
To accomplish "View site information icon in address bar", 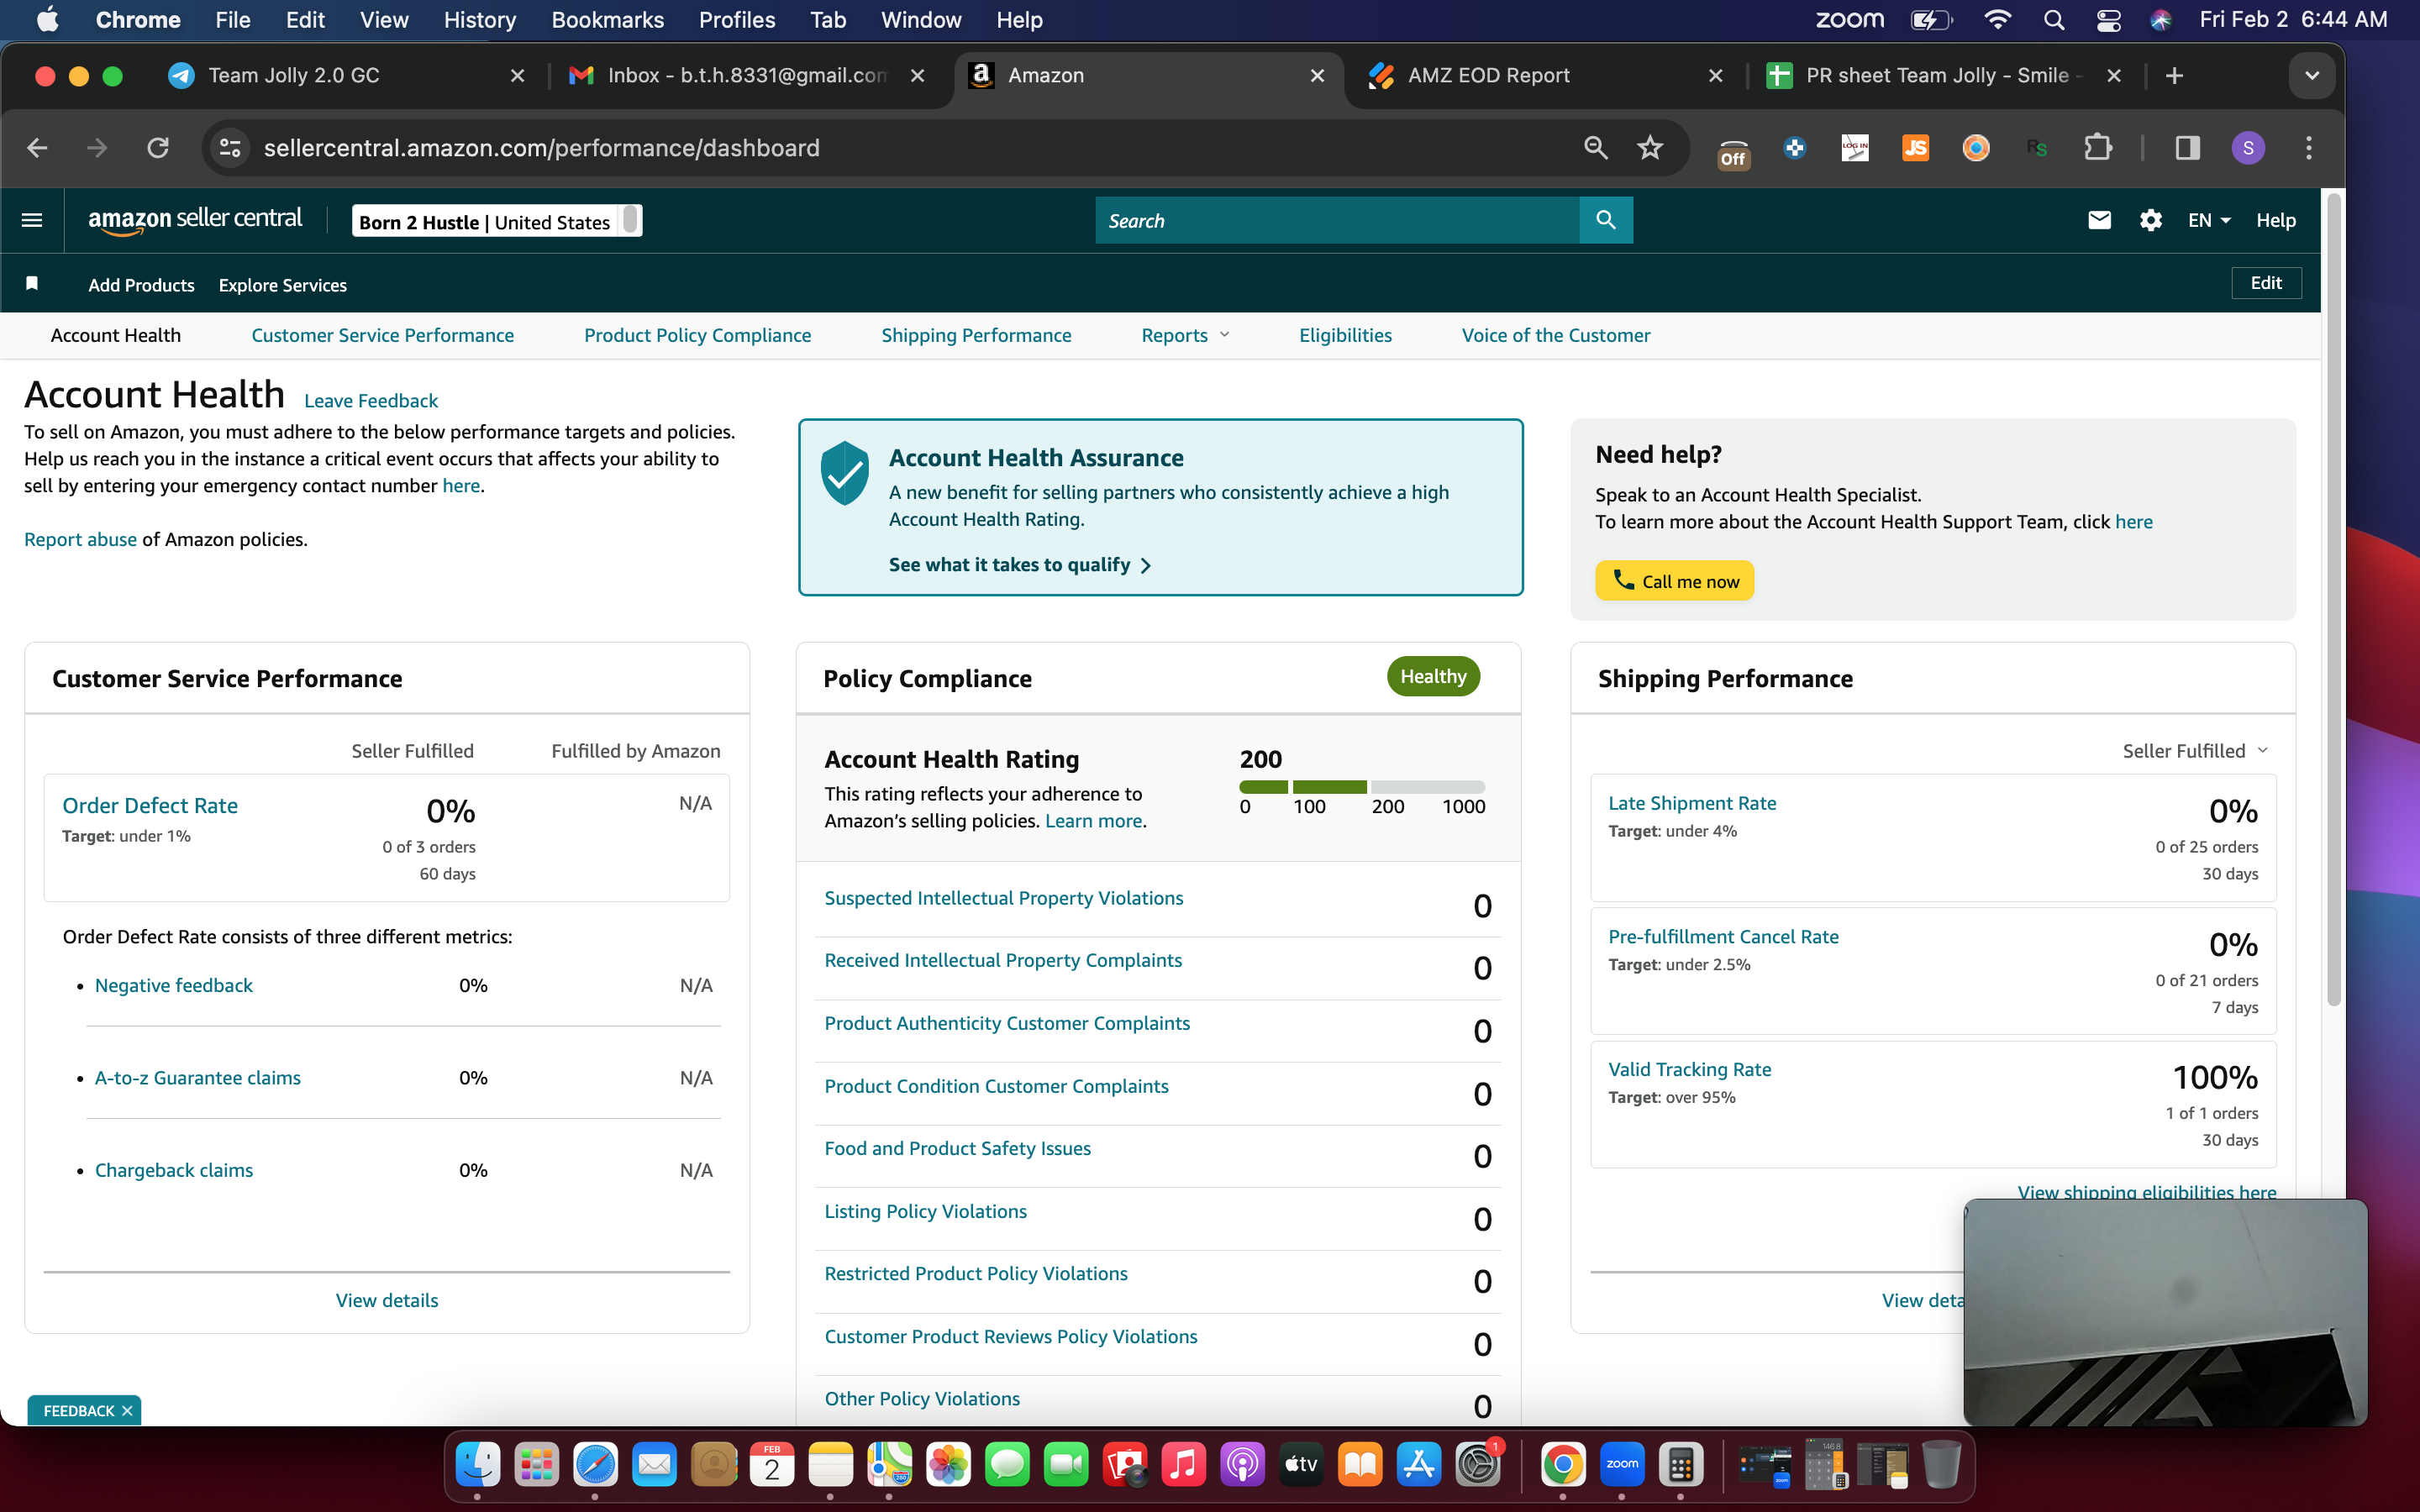I will pyautogui.click(x=230, y=148).
